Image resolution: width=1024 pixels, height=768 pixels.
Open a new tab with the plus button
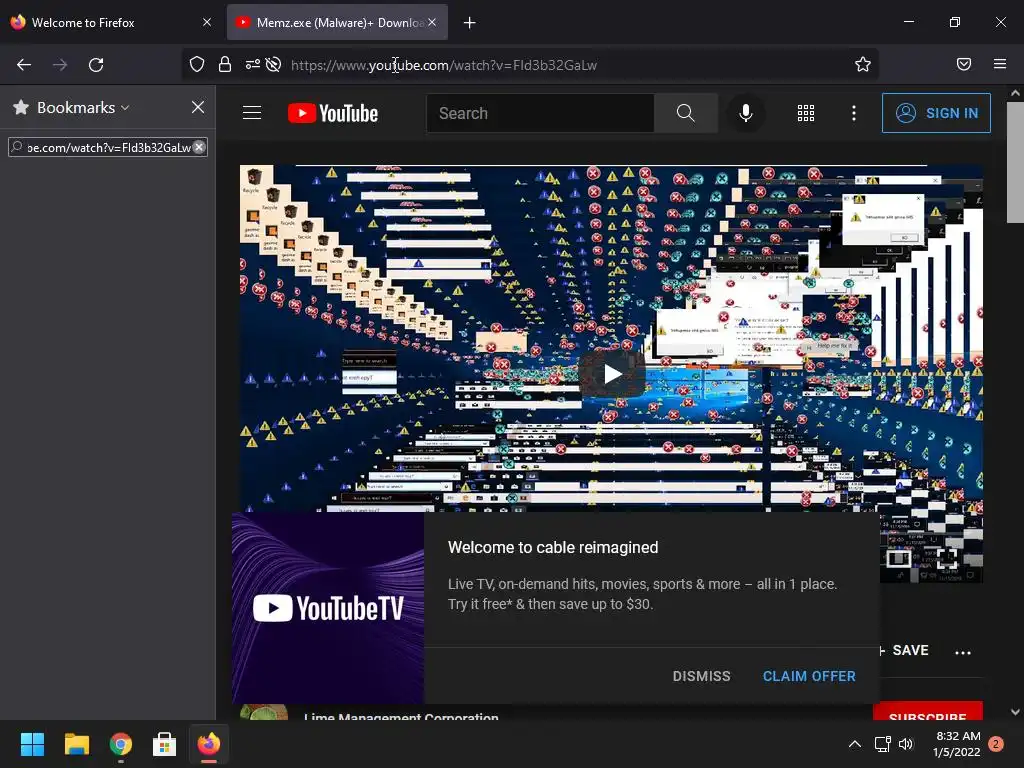(x=470, y=23)
